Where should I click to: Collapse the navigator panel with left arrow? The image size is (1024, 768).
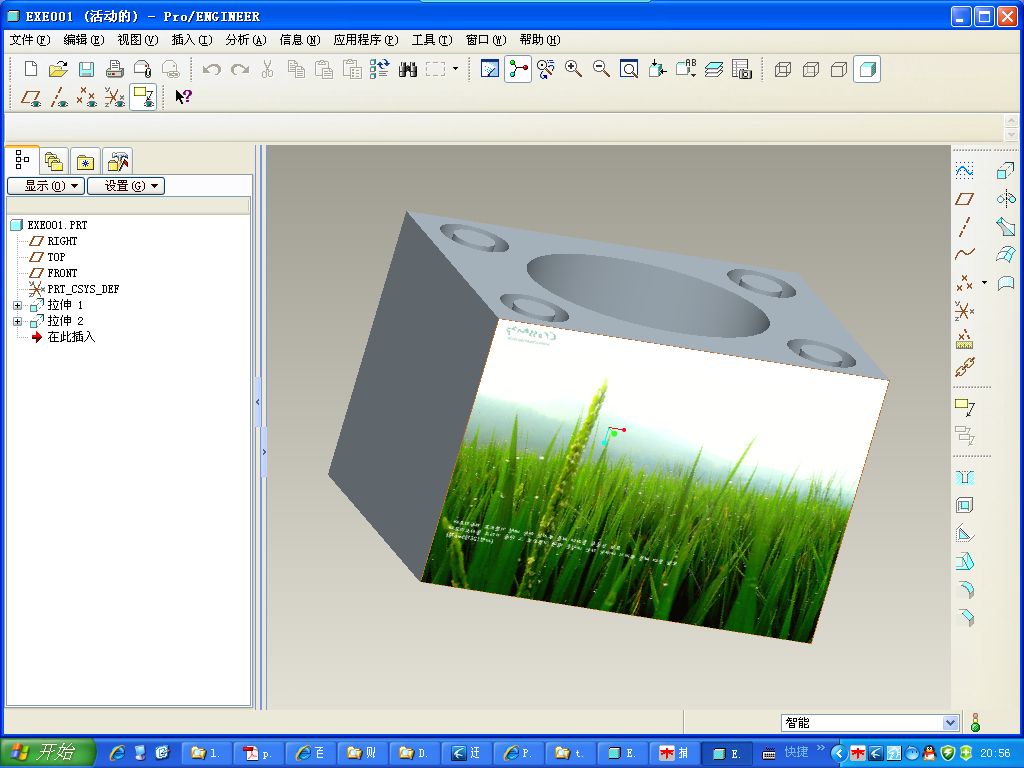[257, 402]
